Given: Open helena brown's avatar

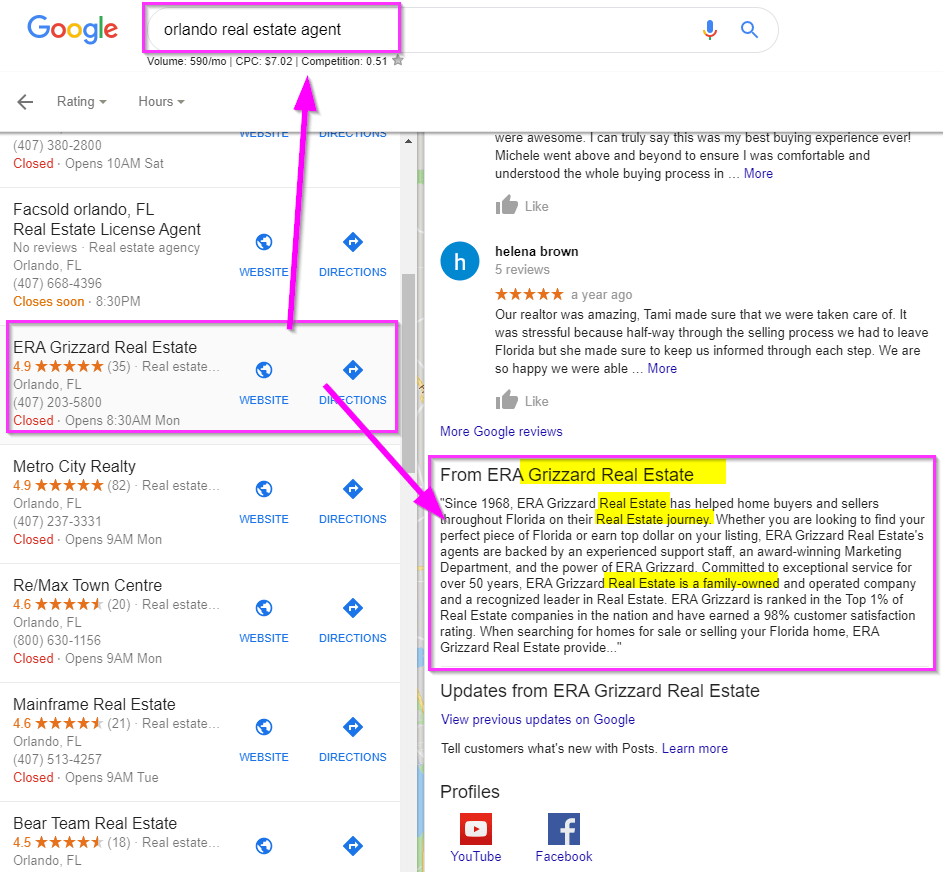Looking at the screenshot, I should [460, 262].
